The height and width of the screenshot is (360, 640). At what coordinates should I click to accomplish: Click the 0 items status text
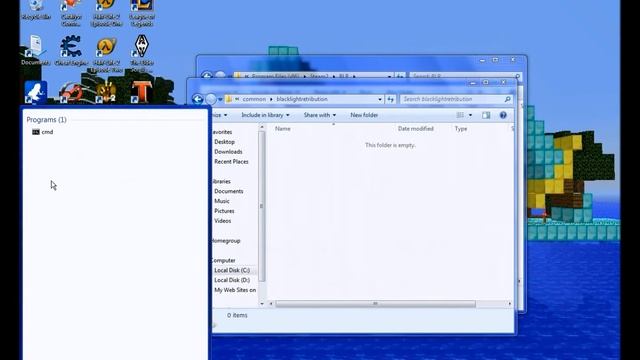237,315
